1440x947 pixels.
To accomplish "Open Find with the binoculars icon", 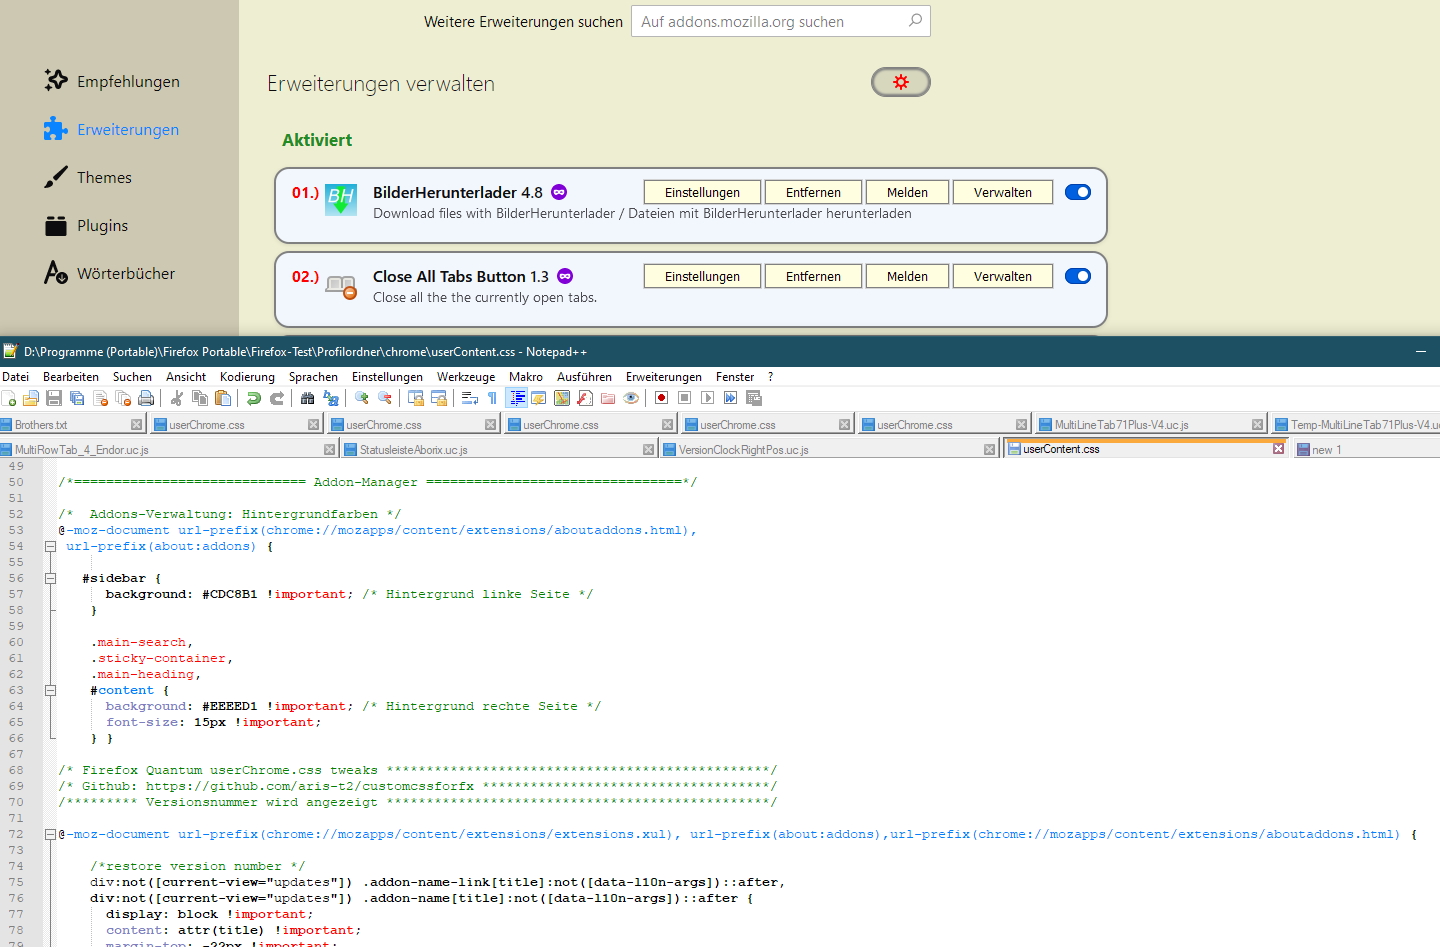I will click(308, 398).
